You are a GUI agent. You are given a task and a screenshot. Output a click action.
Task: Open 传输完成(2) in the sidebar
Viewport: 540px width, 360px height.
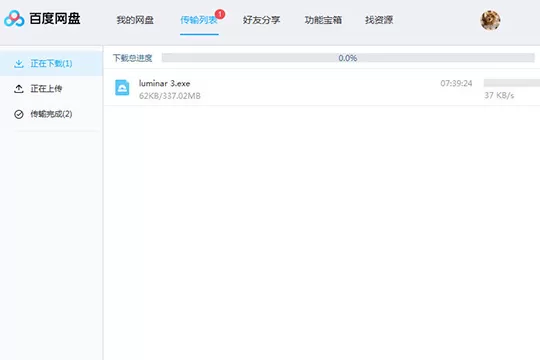click(51, 114)
